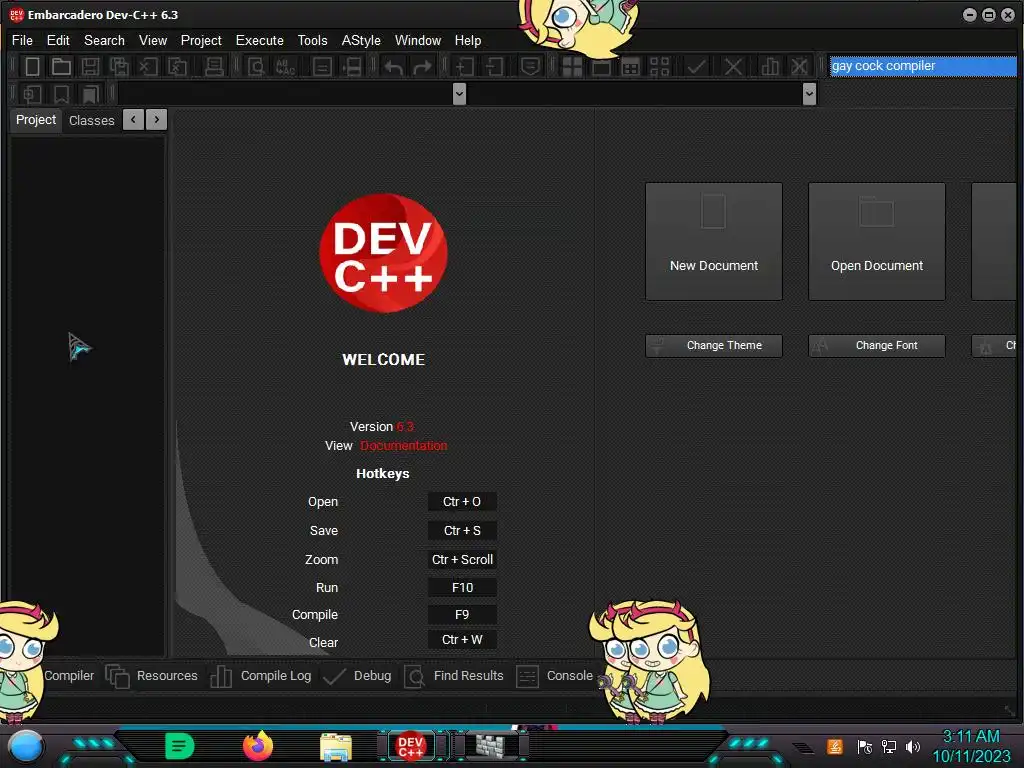Switch to the Project sidebar tab
This screenshot has width=1024, height=768.
[36, 120]
